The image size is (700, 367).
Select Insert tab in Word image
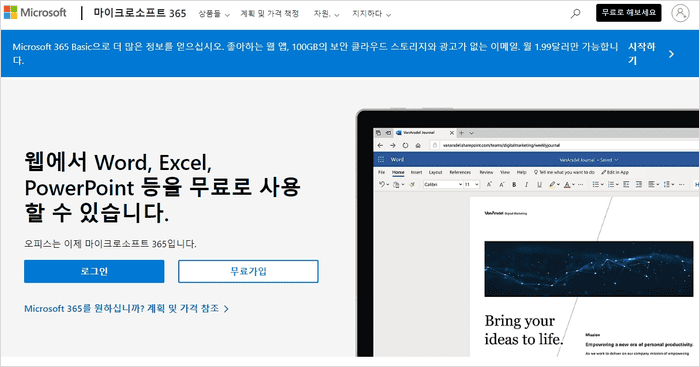tap(416, 172)
